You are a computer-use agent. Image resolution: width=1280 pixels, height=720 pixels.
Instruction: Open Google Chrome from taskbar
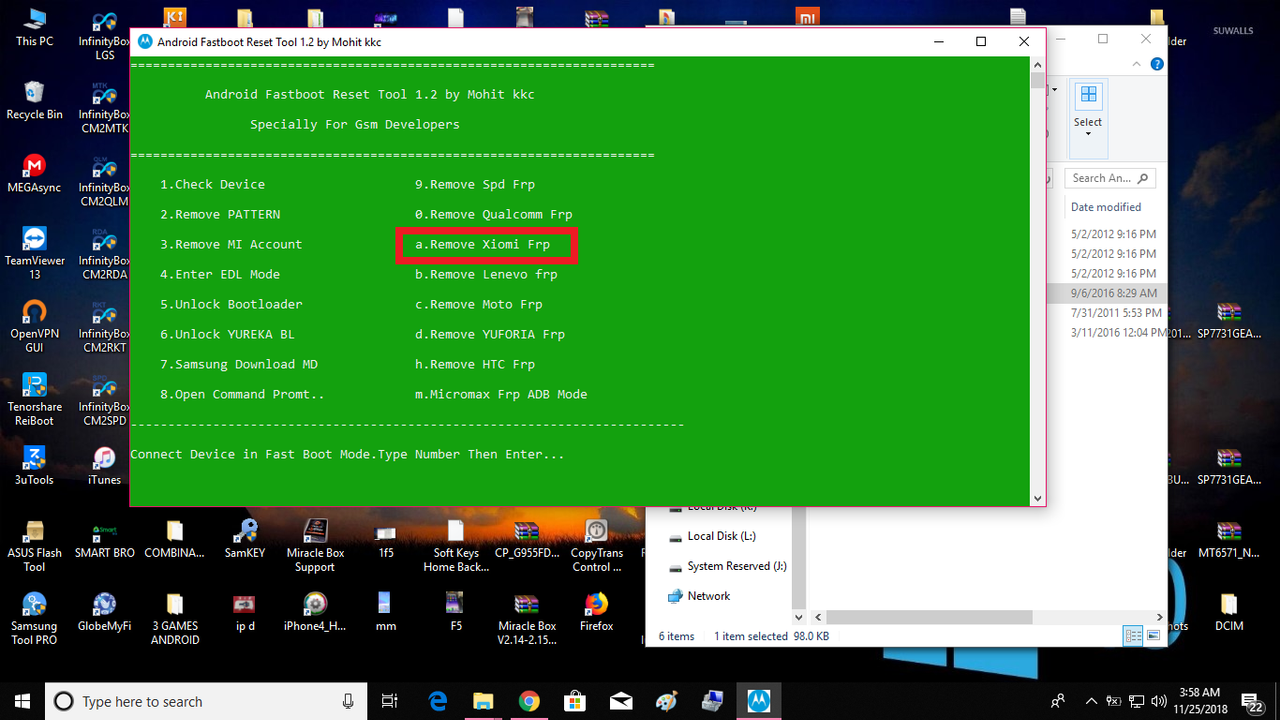point(529,701)
